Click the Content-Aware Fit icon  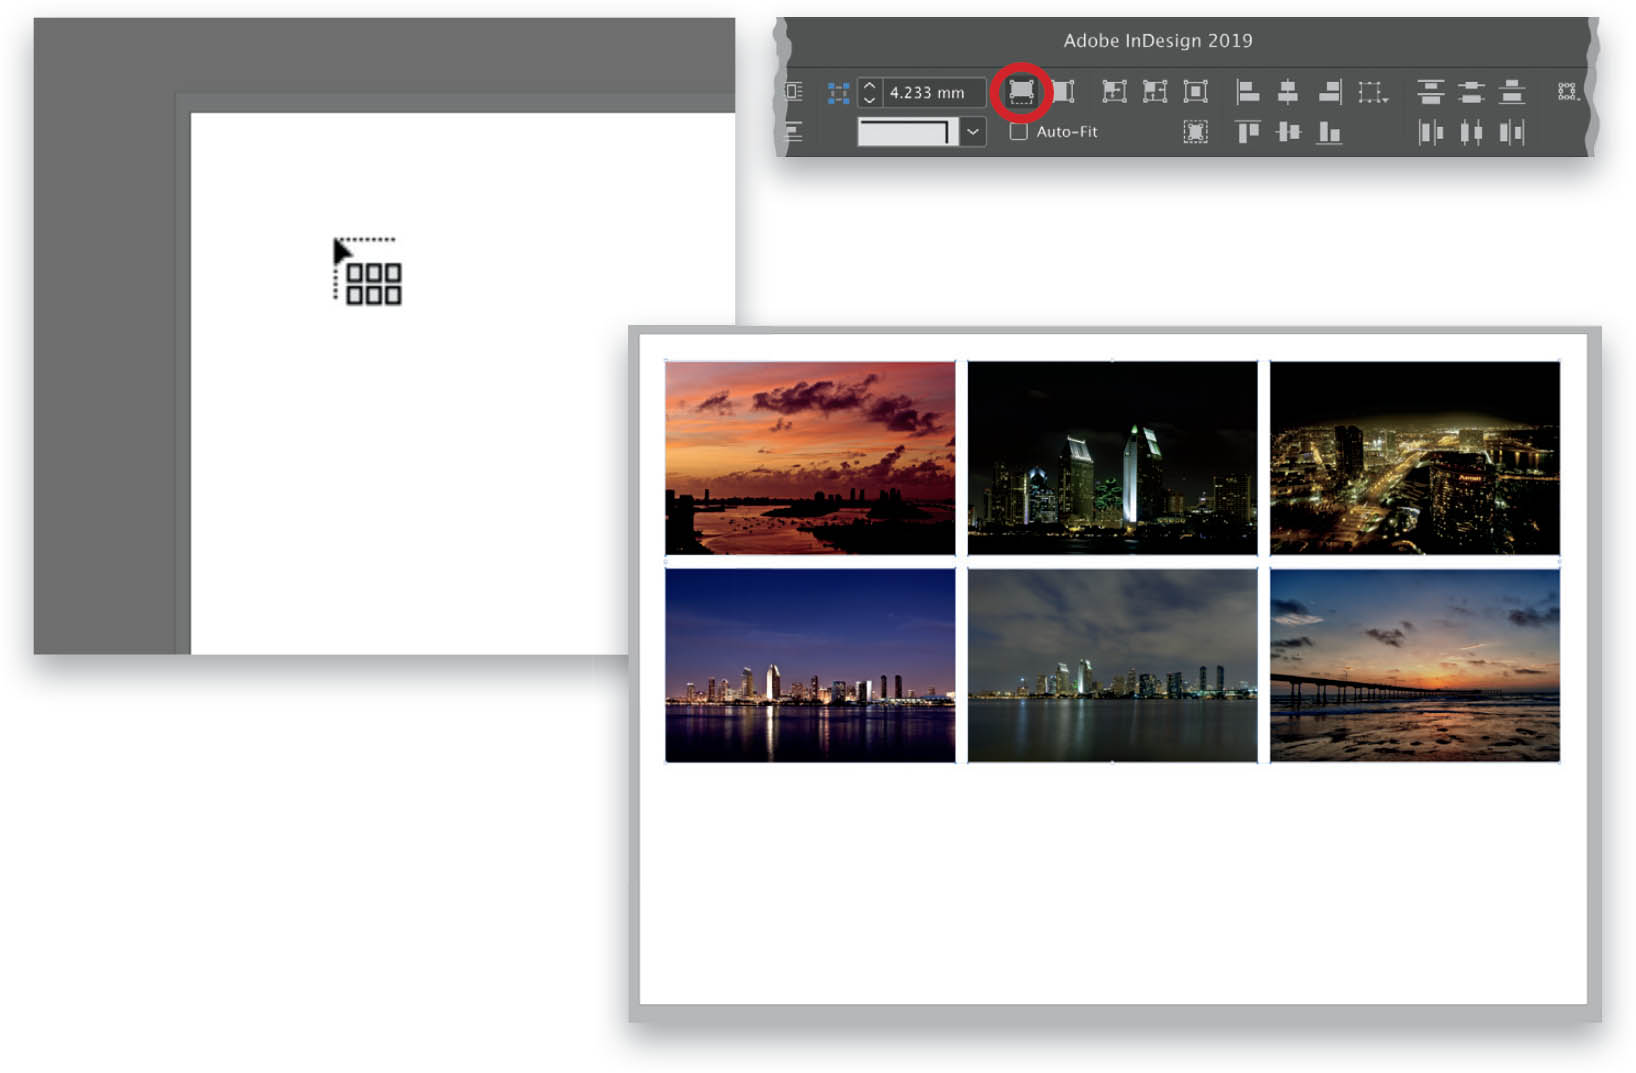(x=1195, y=132)
